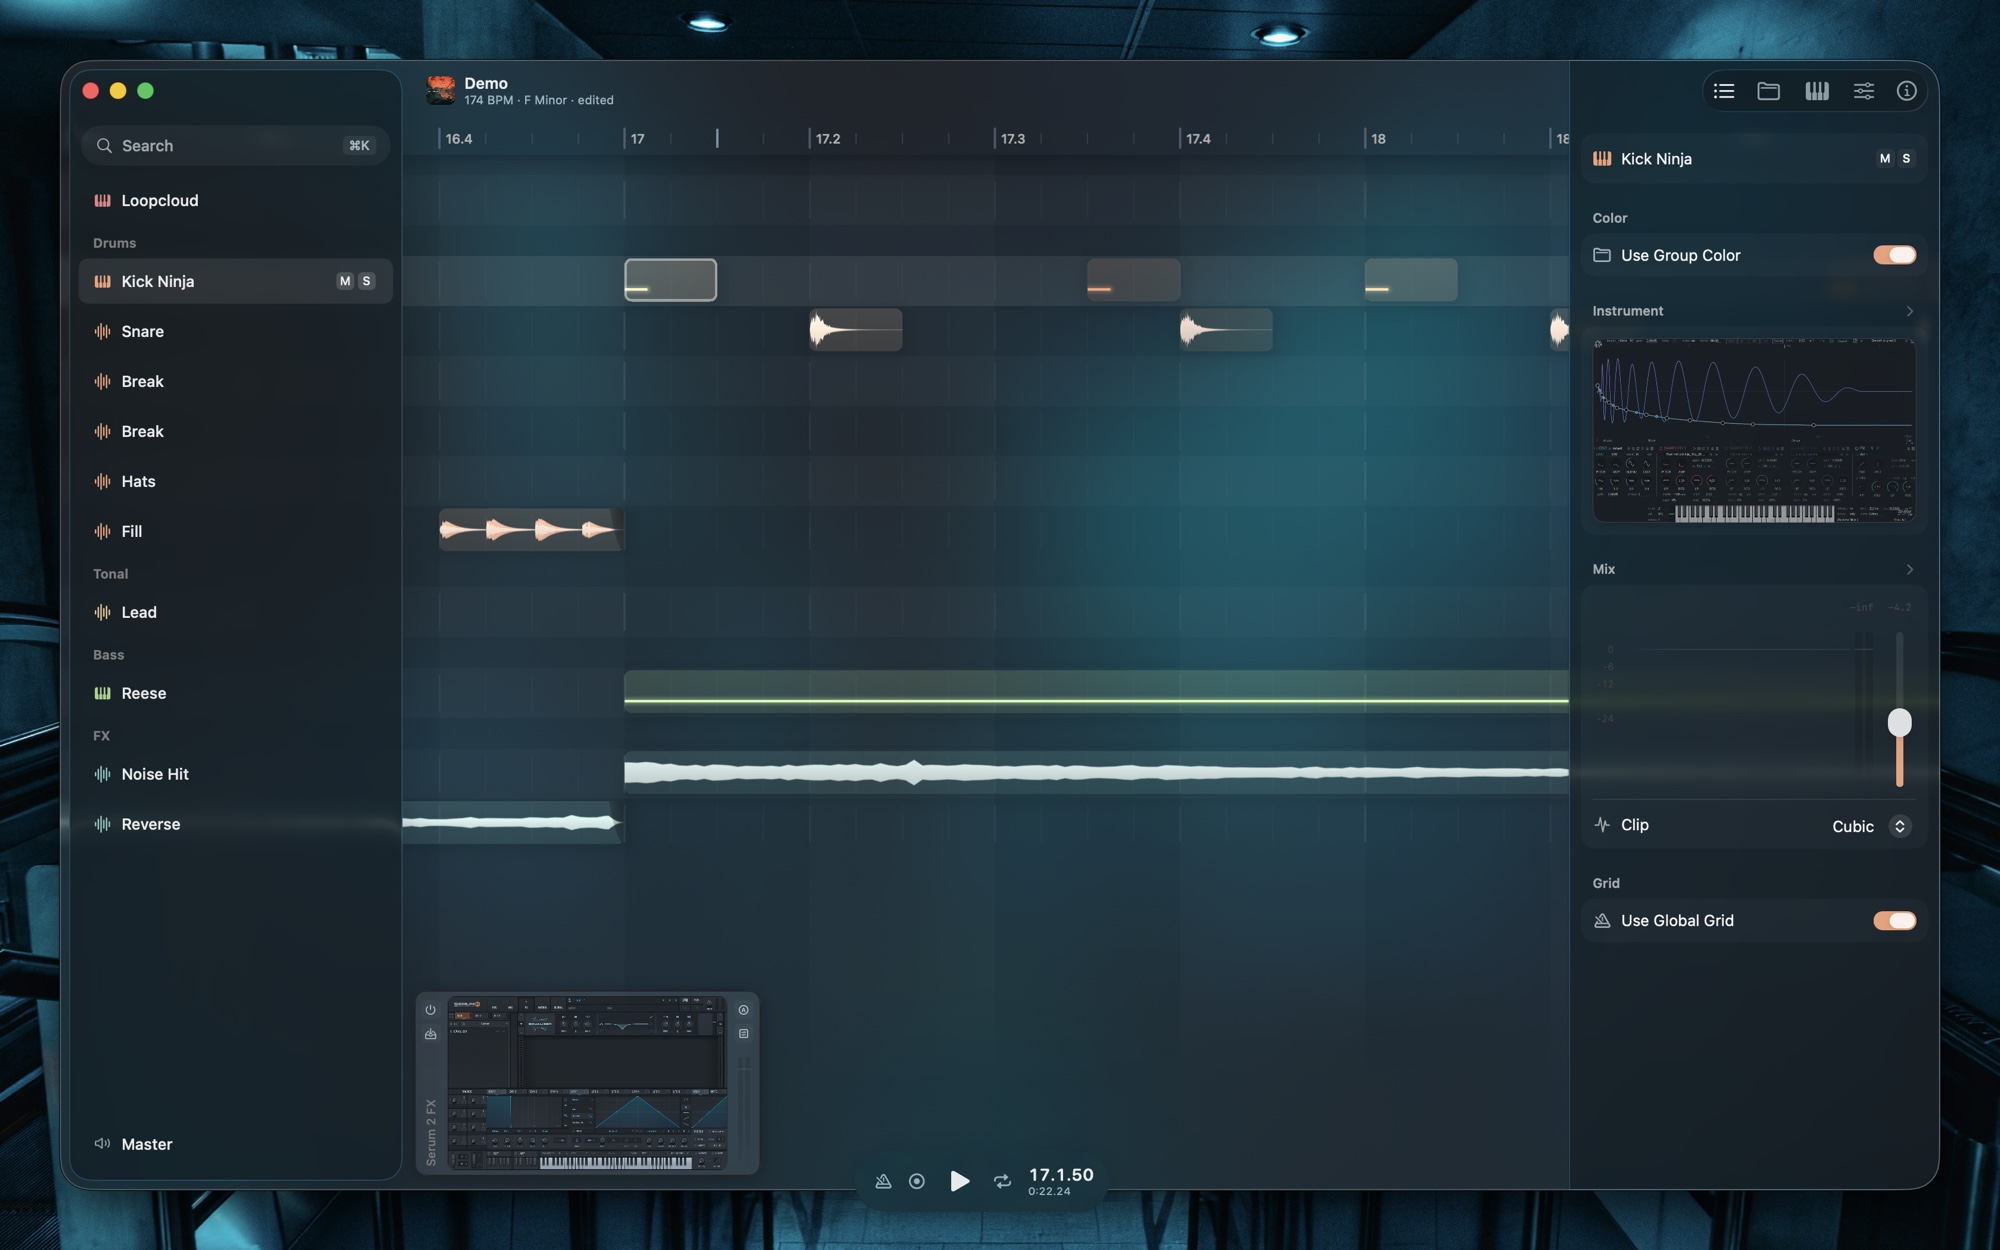Click the record button in transport
2000x1250 pixels.
click(916, 1181)
